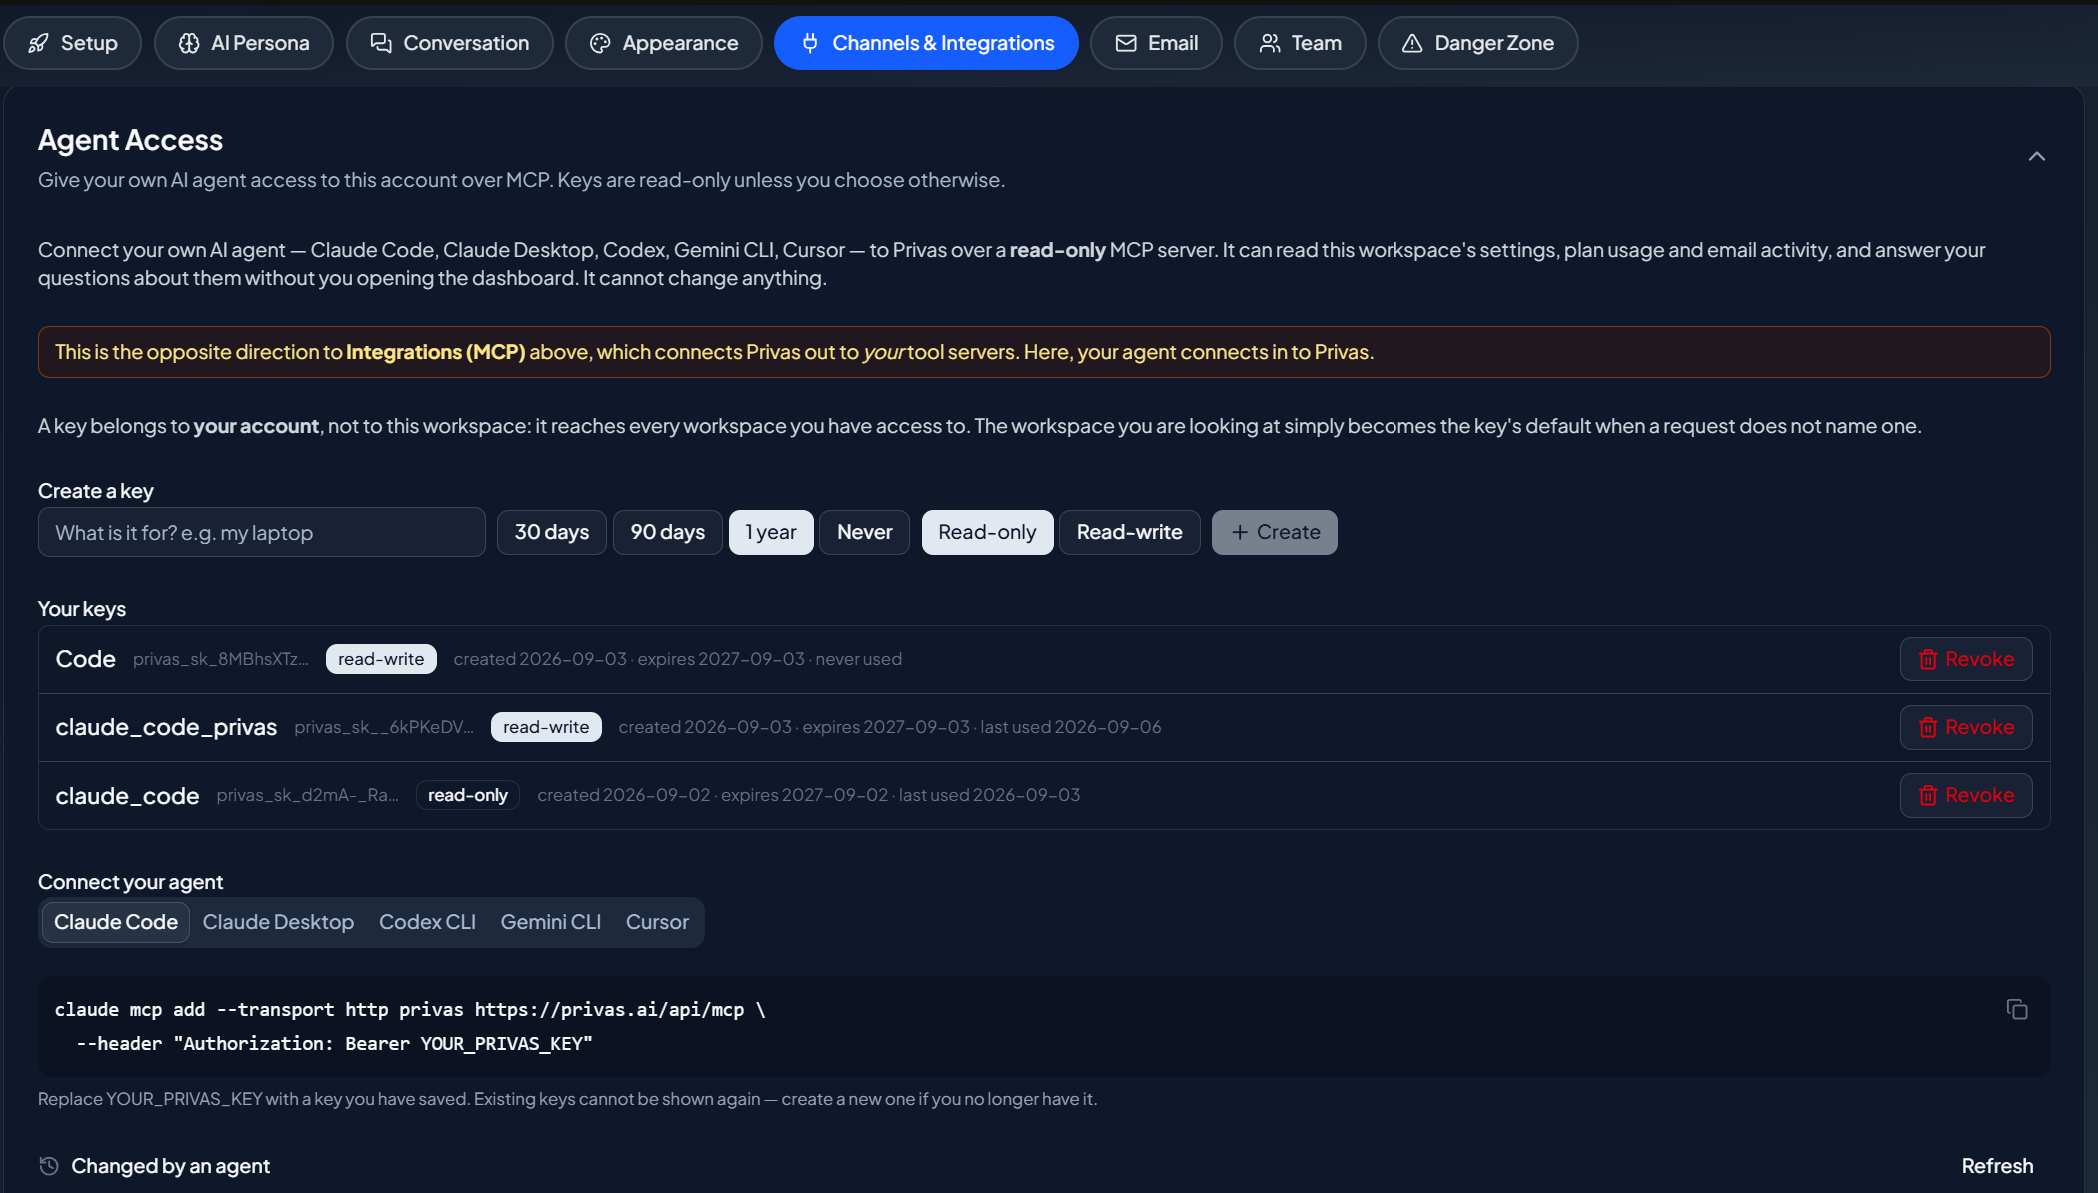2098x1193 pixels.
Task: Click the history icon beside Changed by an agent
Action: point(49,1166)
